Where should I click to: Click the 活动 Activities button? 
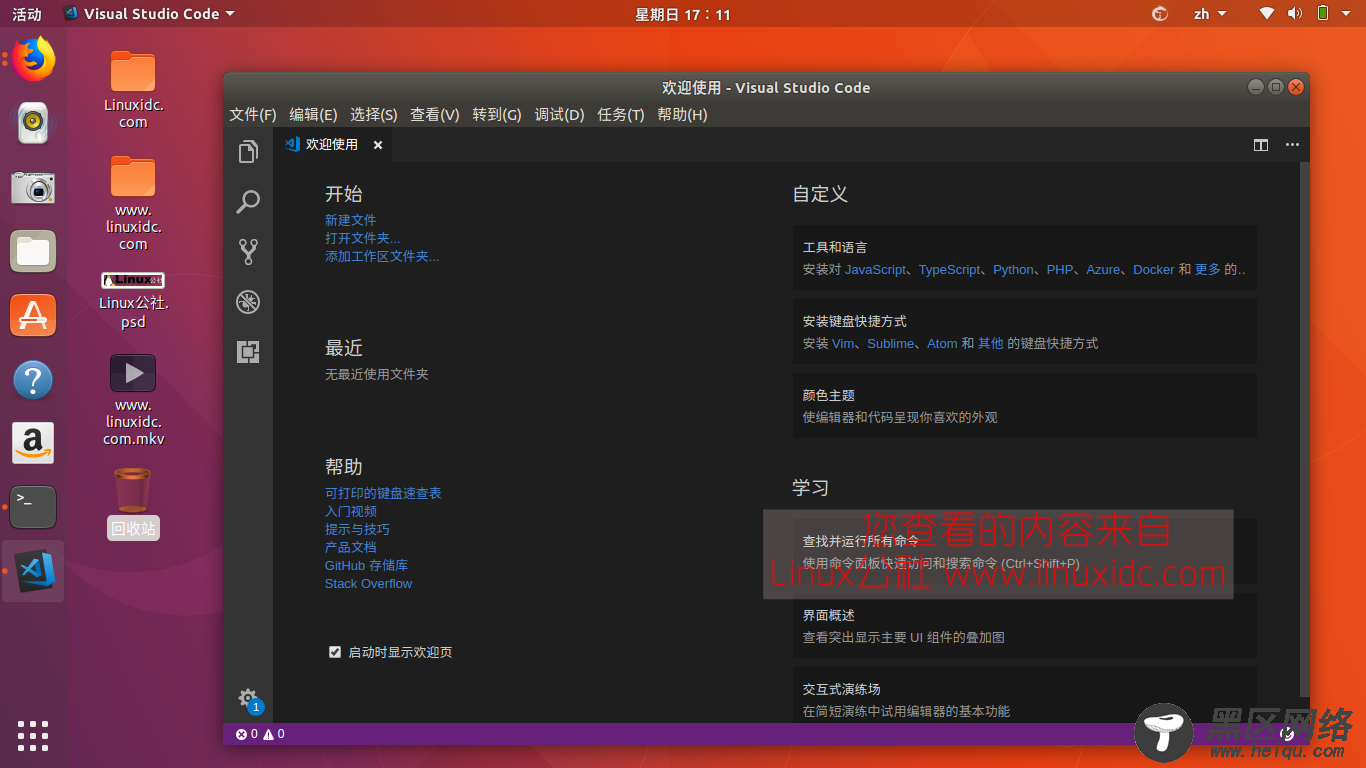point(27,14)
